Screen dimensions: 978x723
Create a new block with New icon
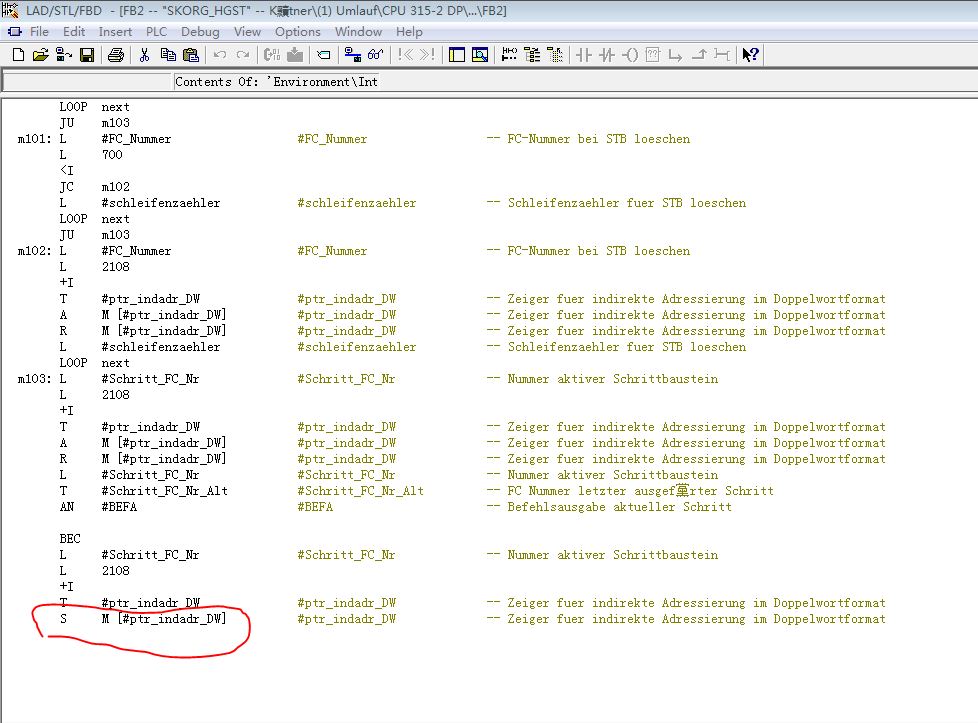tap(18, 55)
